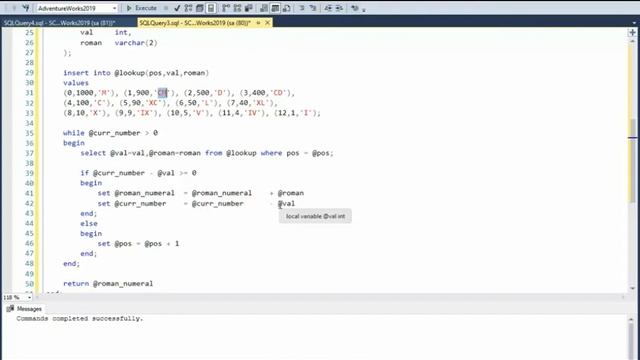Select Results to Text icon

pyautogui.click(x=264, y=8)
